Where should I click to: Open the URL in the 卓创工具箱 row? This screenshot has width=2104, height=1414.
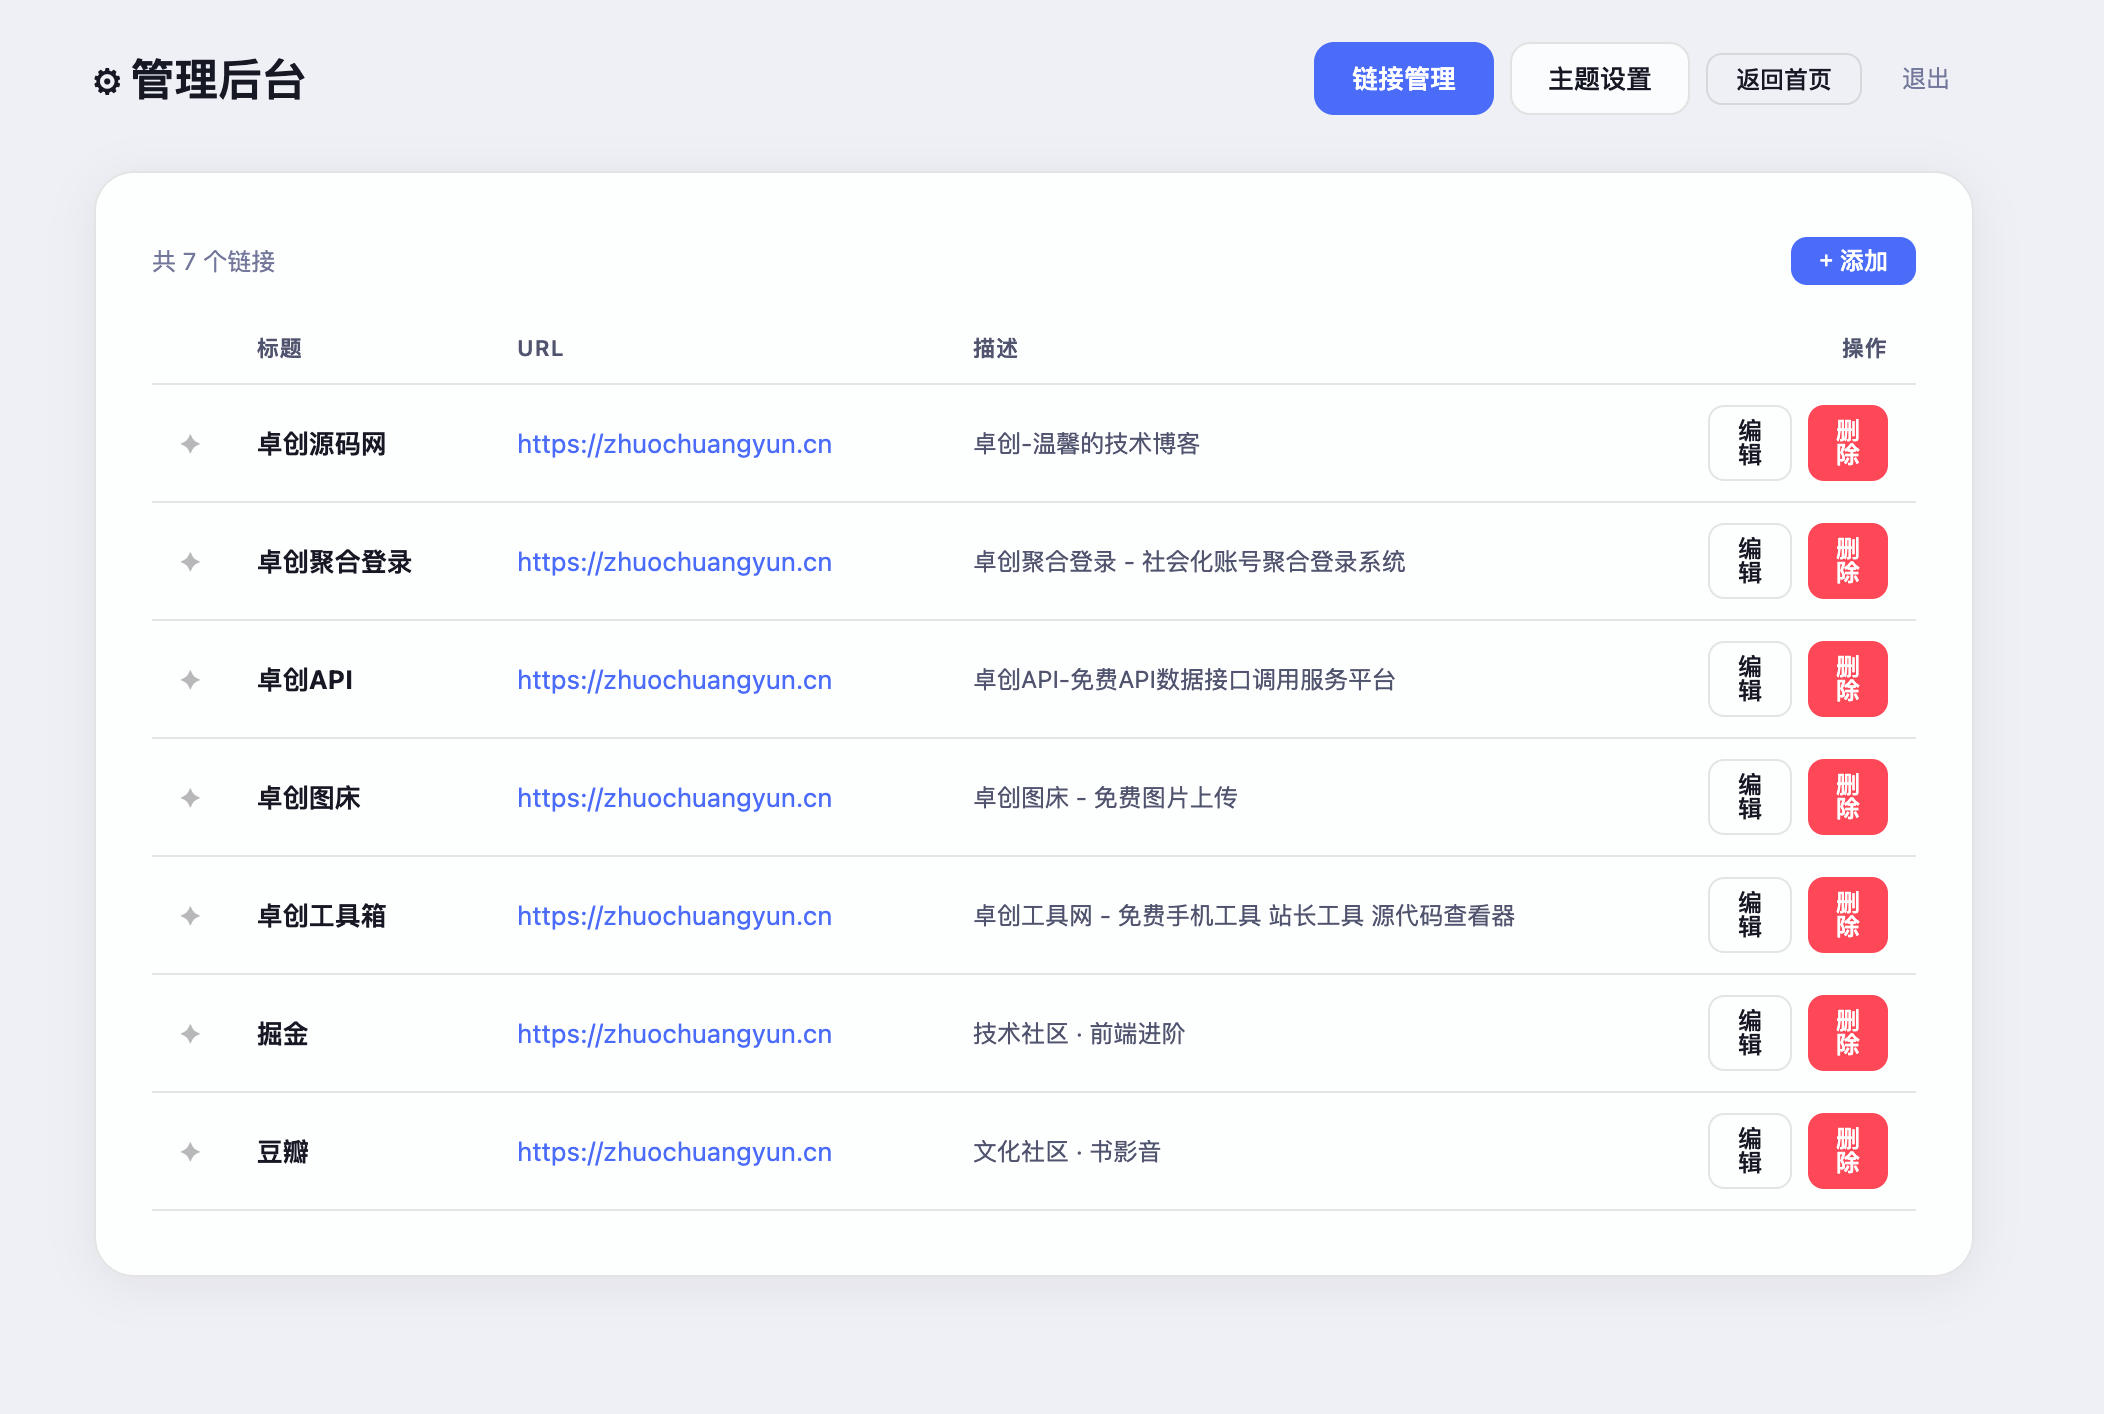pos(674,916)
